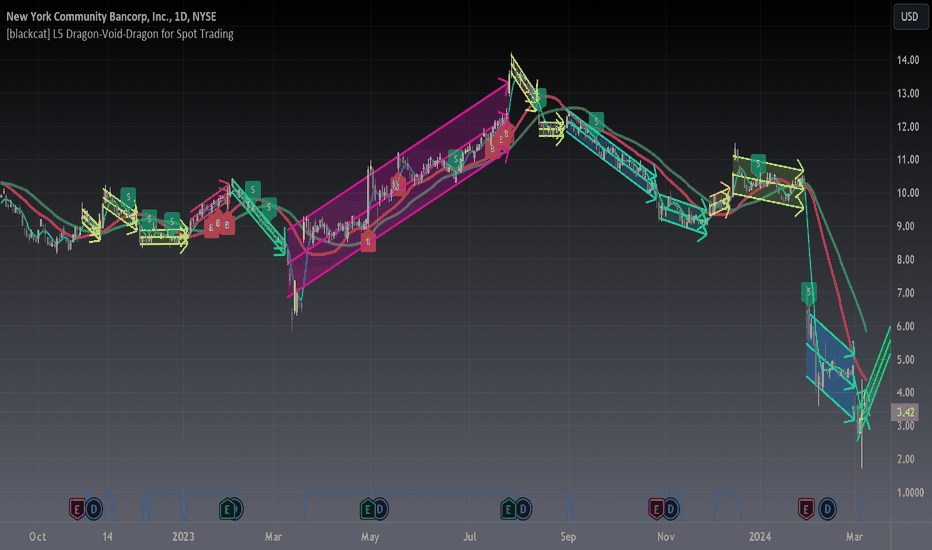This screenshot has width=932, height=550.
Task: Click the 2024 time axis label
Action: [x=760, y=537]
